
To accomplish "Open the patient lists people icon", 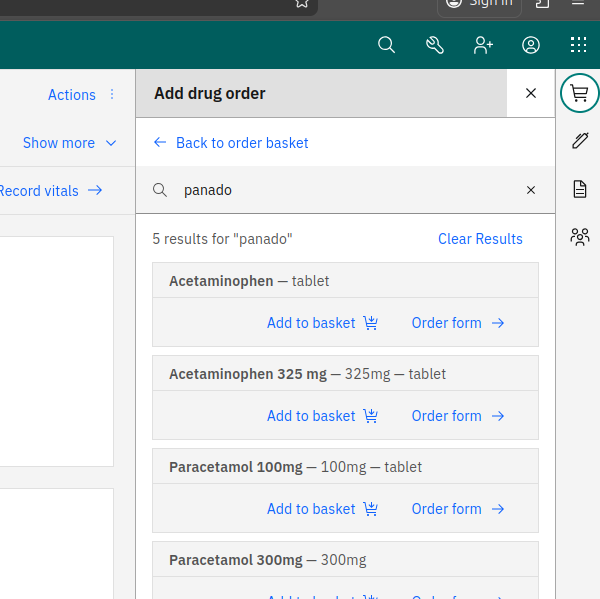I will (x=579, y=237).
